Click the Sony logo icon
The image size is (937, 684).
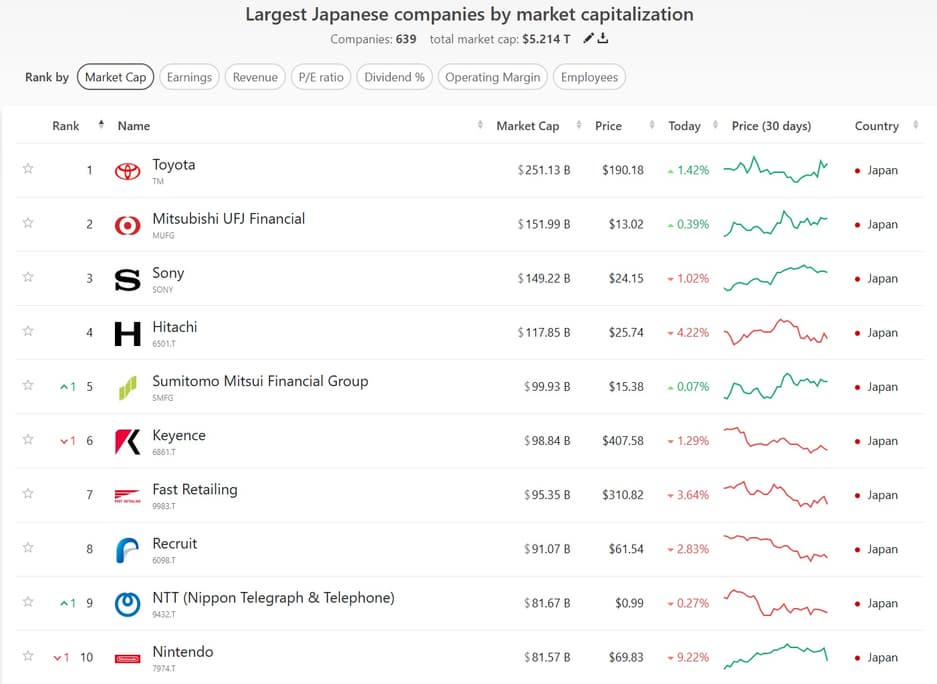[128, 280]
